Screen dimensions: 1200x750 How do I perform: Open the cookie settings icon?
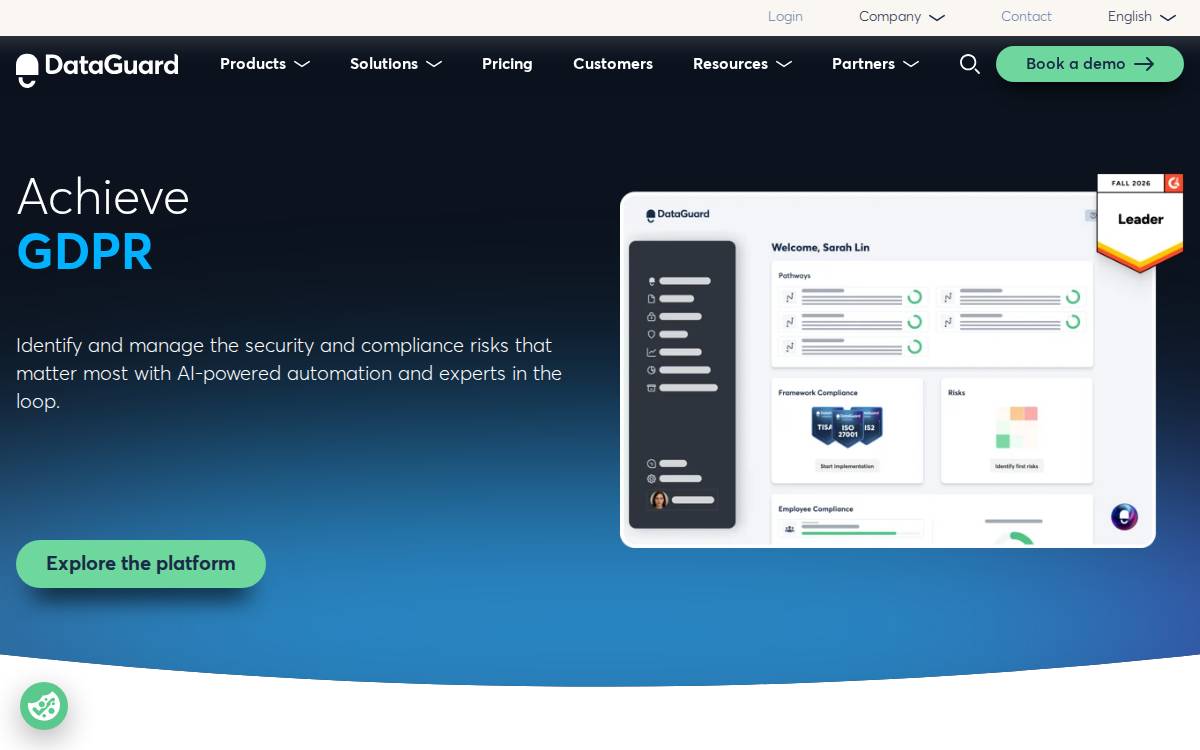pyautogui.click(x=44, y=706)
